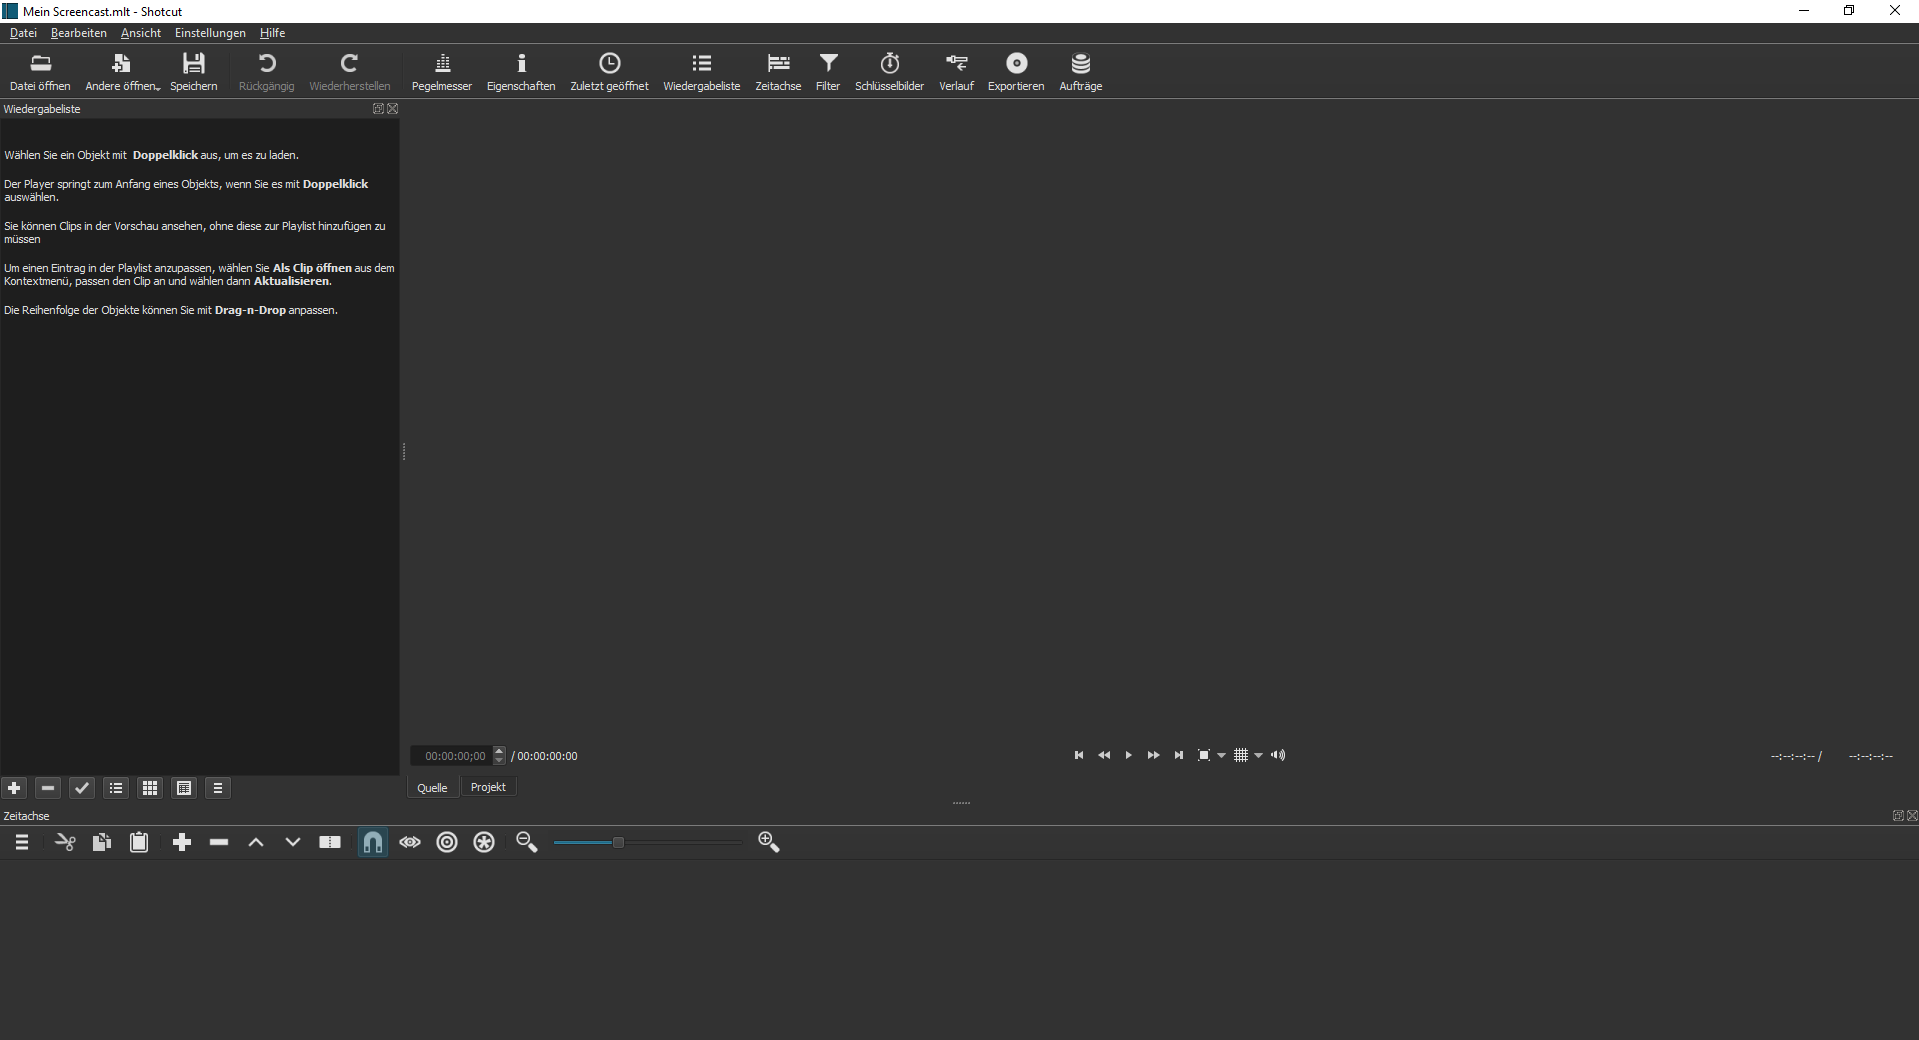Open the timeline hamburger menu
This screenshot has height=1040, width=1919.
pos(22,842)
